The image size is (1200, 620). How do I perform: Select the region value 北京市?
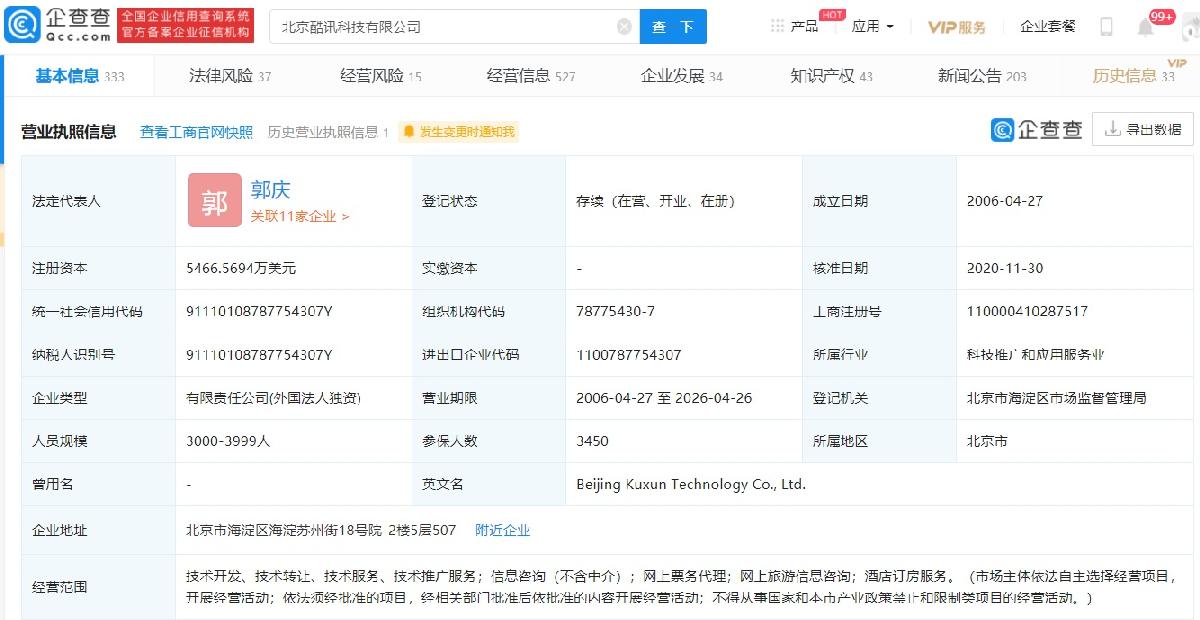pos(987,441)
